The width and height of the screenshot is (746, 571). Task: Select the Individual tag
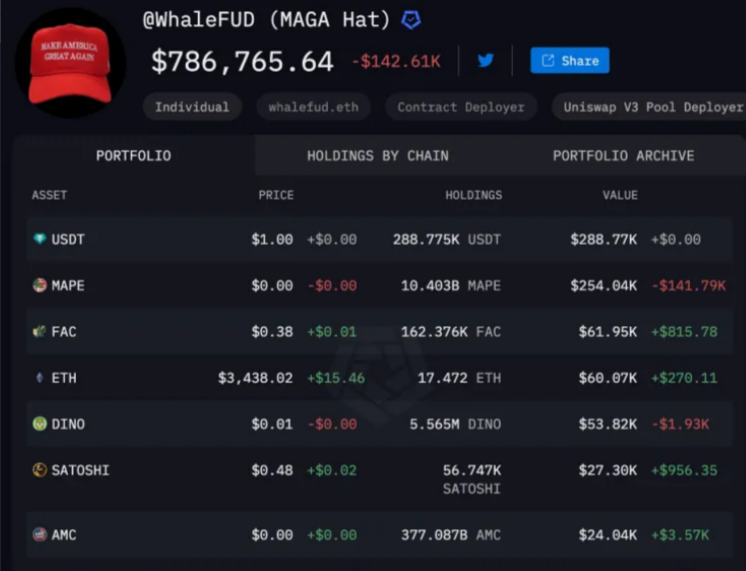coord(192,107)
